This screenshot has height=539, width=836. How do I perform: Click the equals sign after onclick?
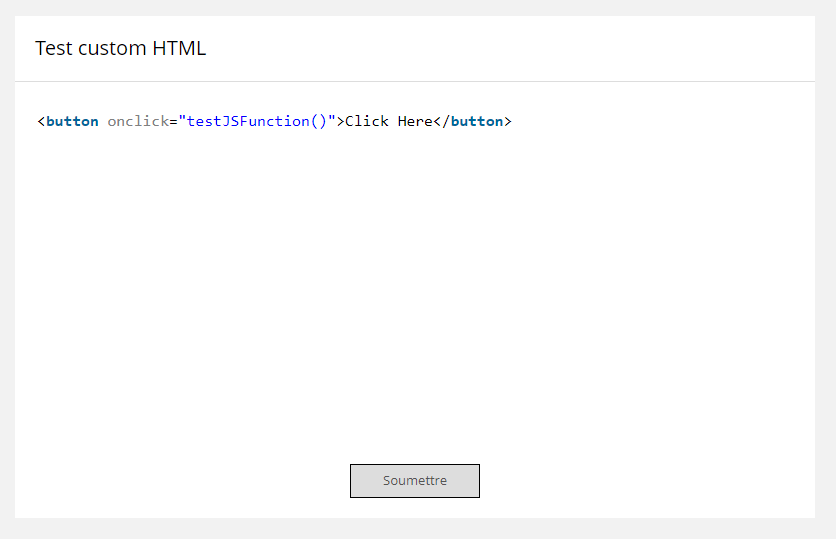(x=172, y=121)
